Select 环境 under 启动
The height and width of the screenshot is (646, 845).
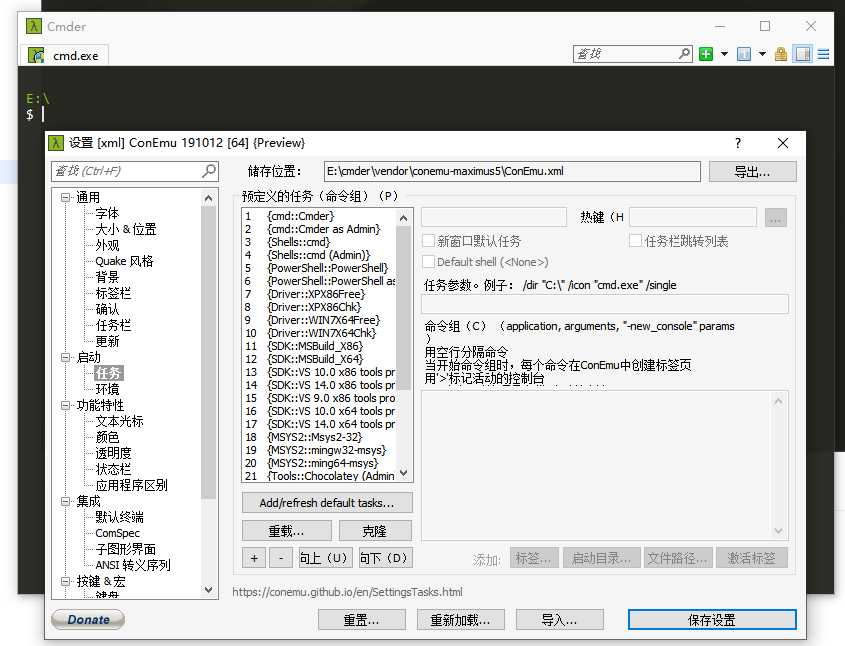(x=107, y=389)
